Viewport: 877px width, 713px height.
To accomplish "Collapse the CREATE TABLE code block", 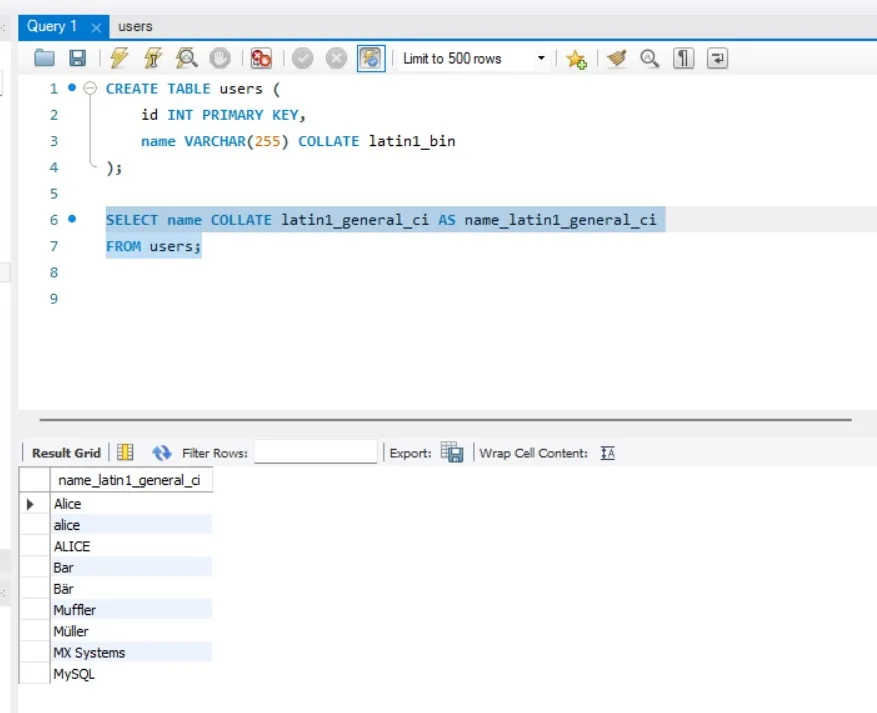I will click(90, 88).
